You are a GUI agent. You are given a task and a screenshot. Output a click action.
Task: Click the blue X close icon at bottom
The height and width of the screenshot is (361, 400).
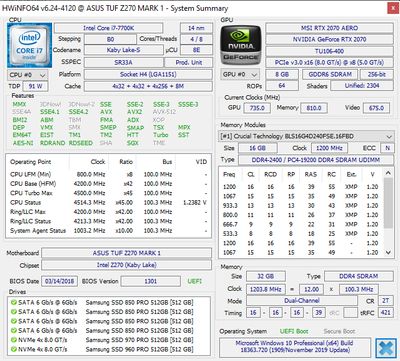386,348
